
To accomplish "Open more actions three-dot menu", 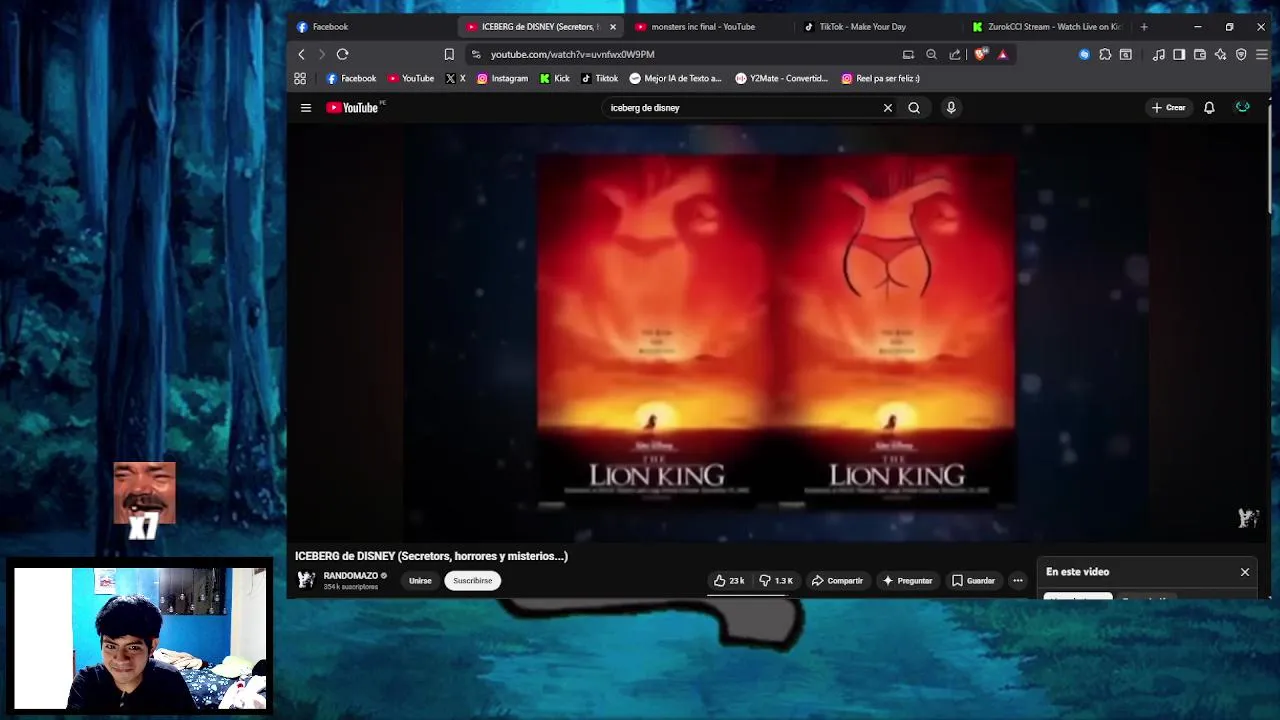I will pyautogui.click(x=1018, y=581).
